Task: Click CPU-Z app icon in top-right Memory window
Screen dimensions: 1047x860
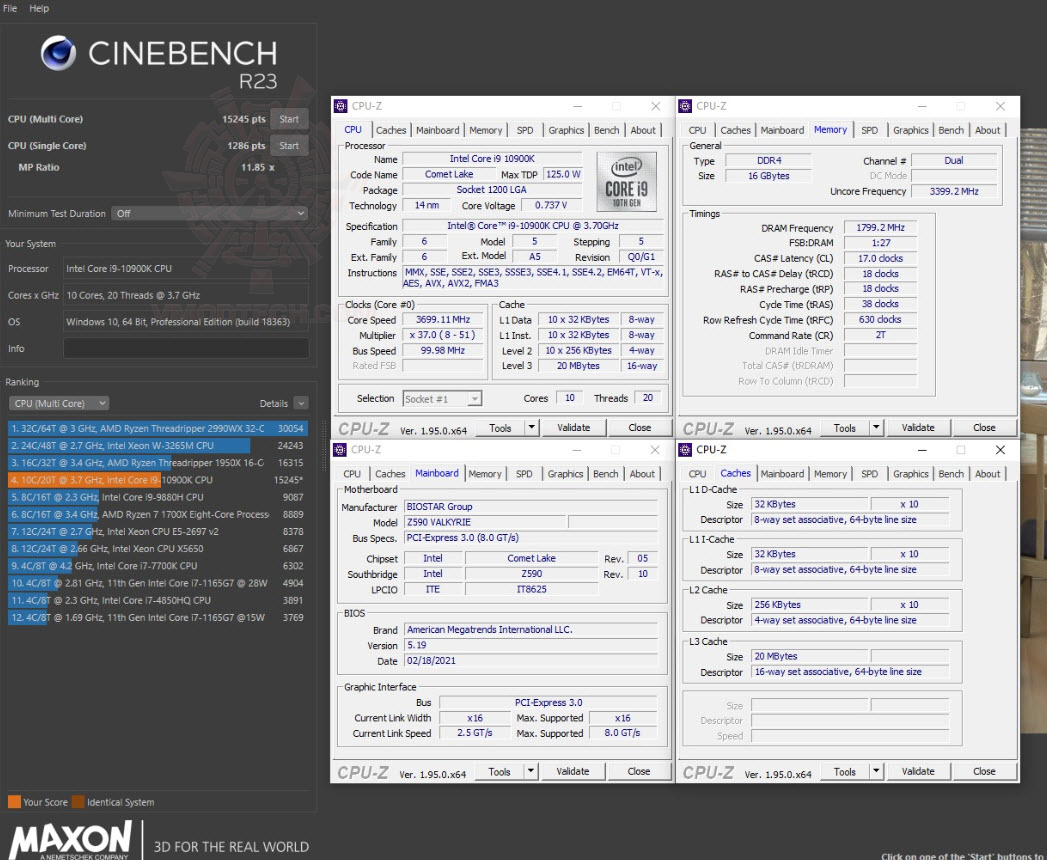Action: (x=684, y=106)
